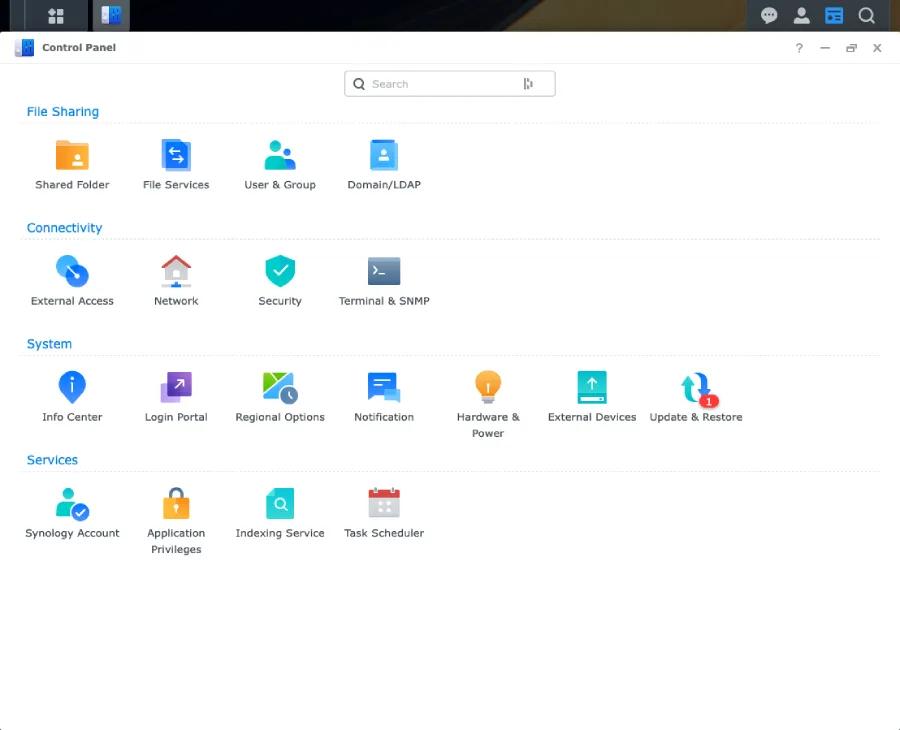Open Hardware & Power settings
This screenshot has height=730, width=900.
(488, 405)
